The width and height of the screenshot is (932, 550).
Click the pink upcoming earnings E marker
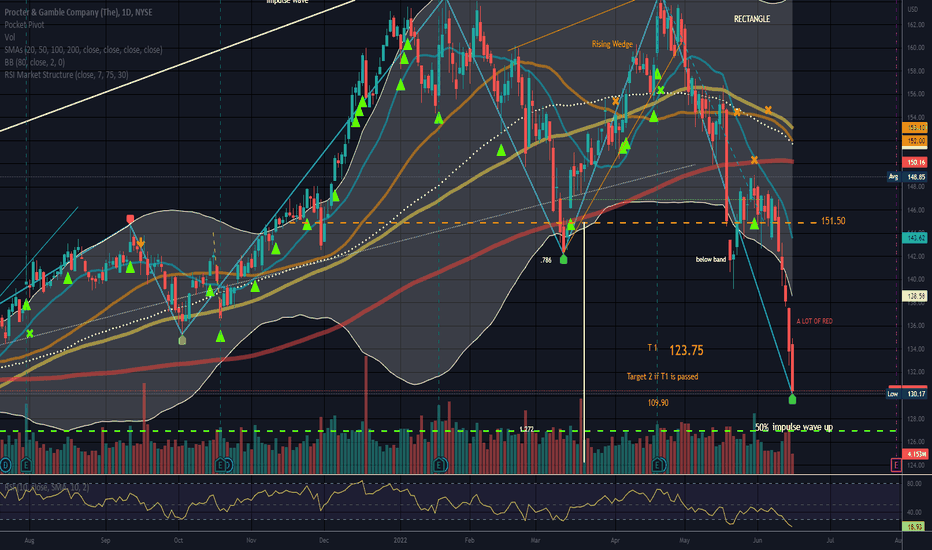pos(896,465)
